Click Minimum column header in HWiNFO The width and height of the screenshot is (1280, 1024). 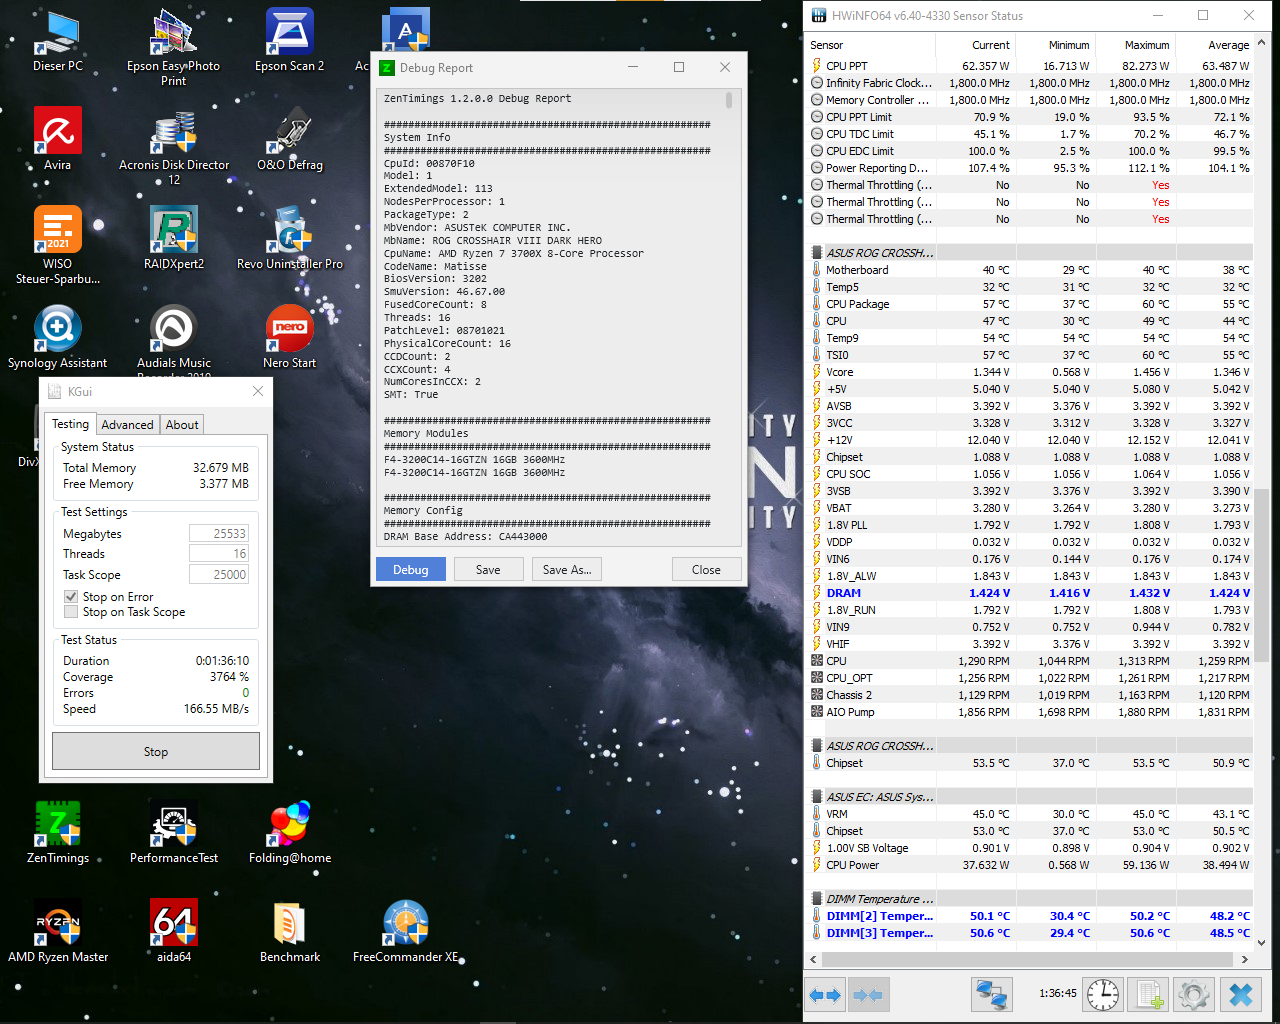point(1055,45)
